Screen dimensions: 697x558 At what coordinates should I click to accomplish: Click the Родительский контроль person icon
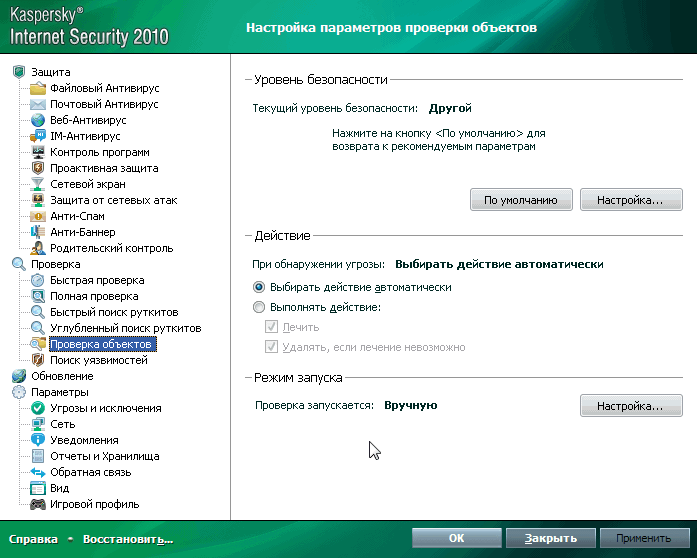(x=38, y=248)
